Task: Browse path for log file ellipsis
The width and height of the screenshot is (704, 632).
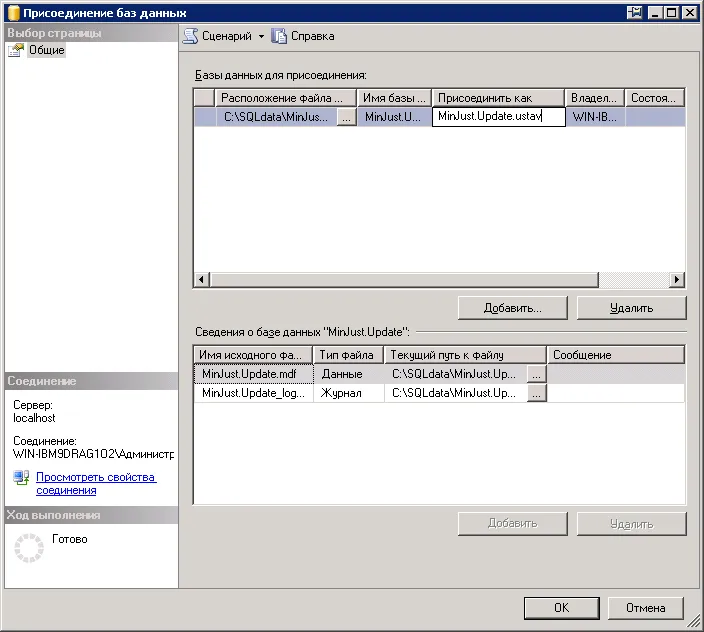Action: coord(537,393)
